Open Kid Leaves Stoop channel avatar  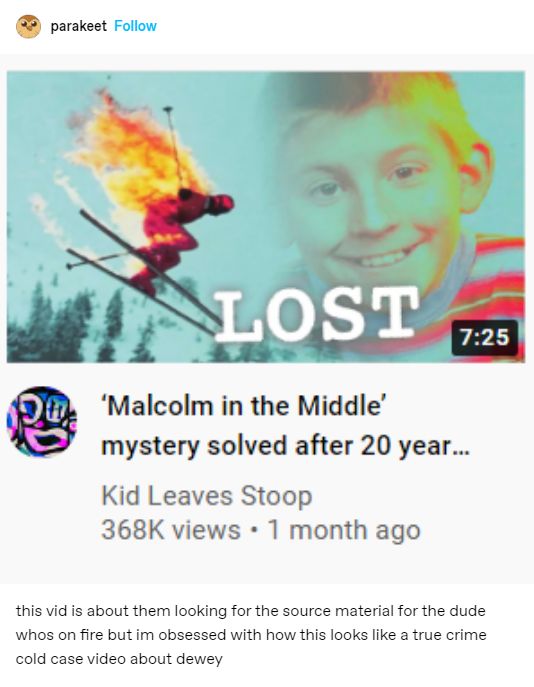[x=42, y=421]
